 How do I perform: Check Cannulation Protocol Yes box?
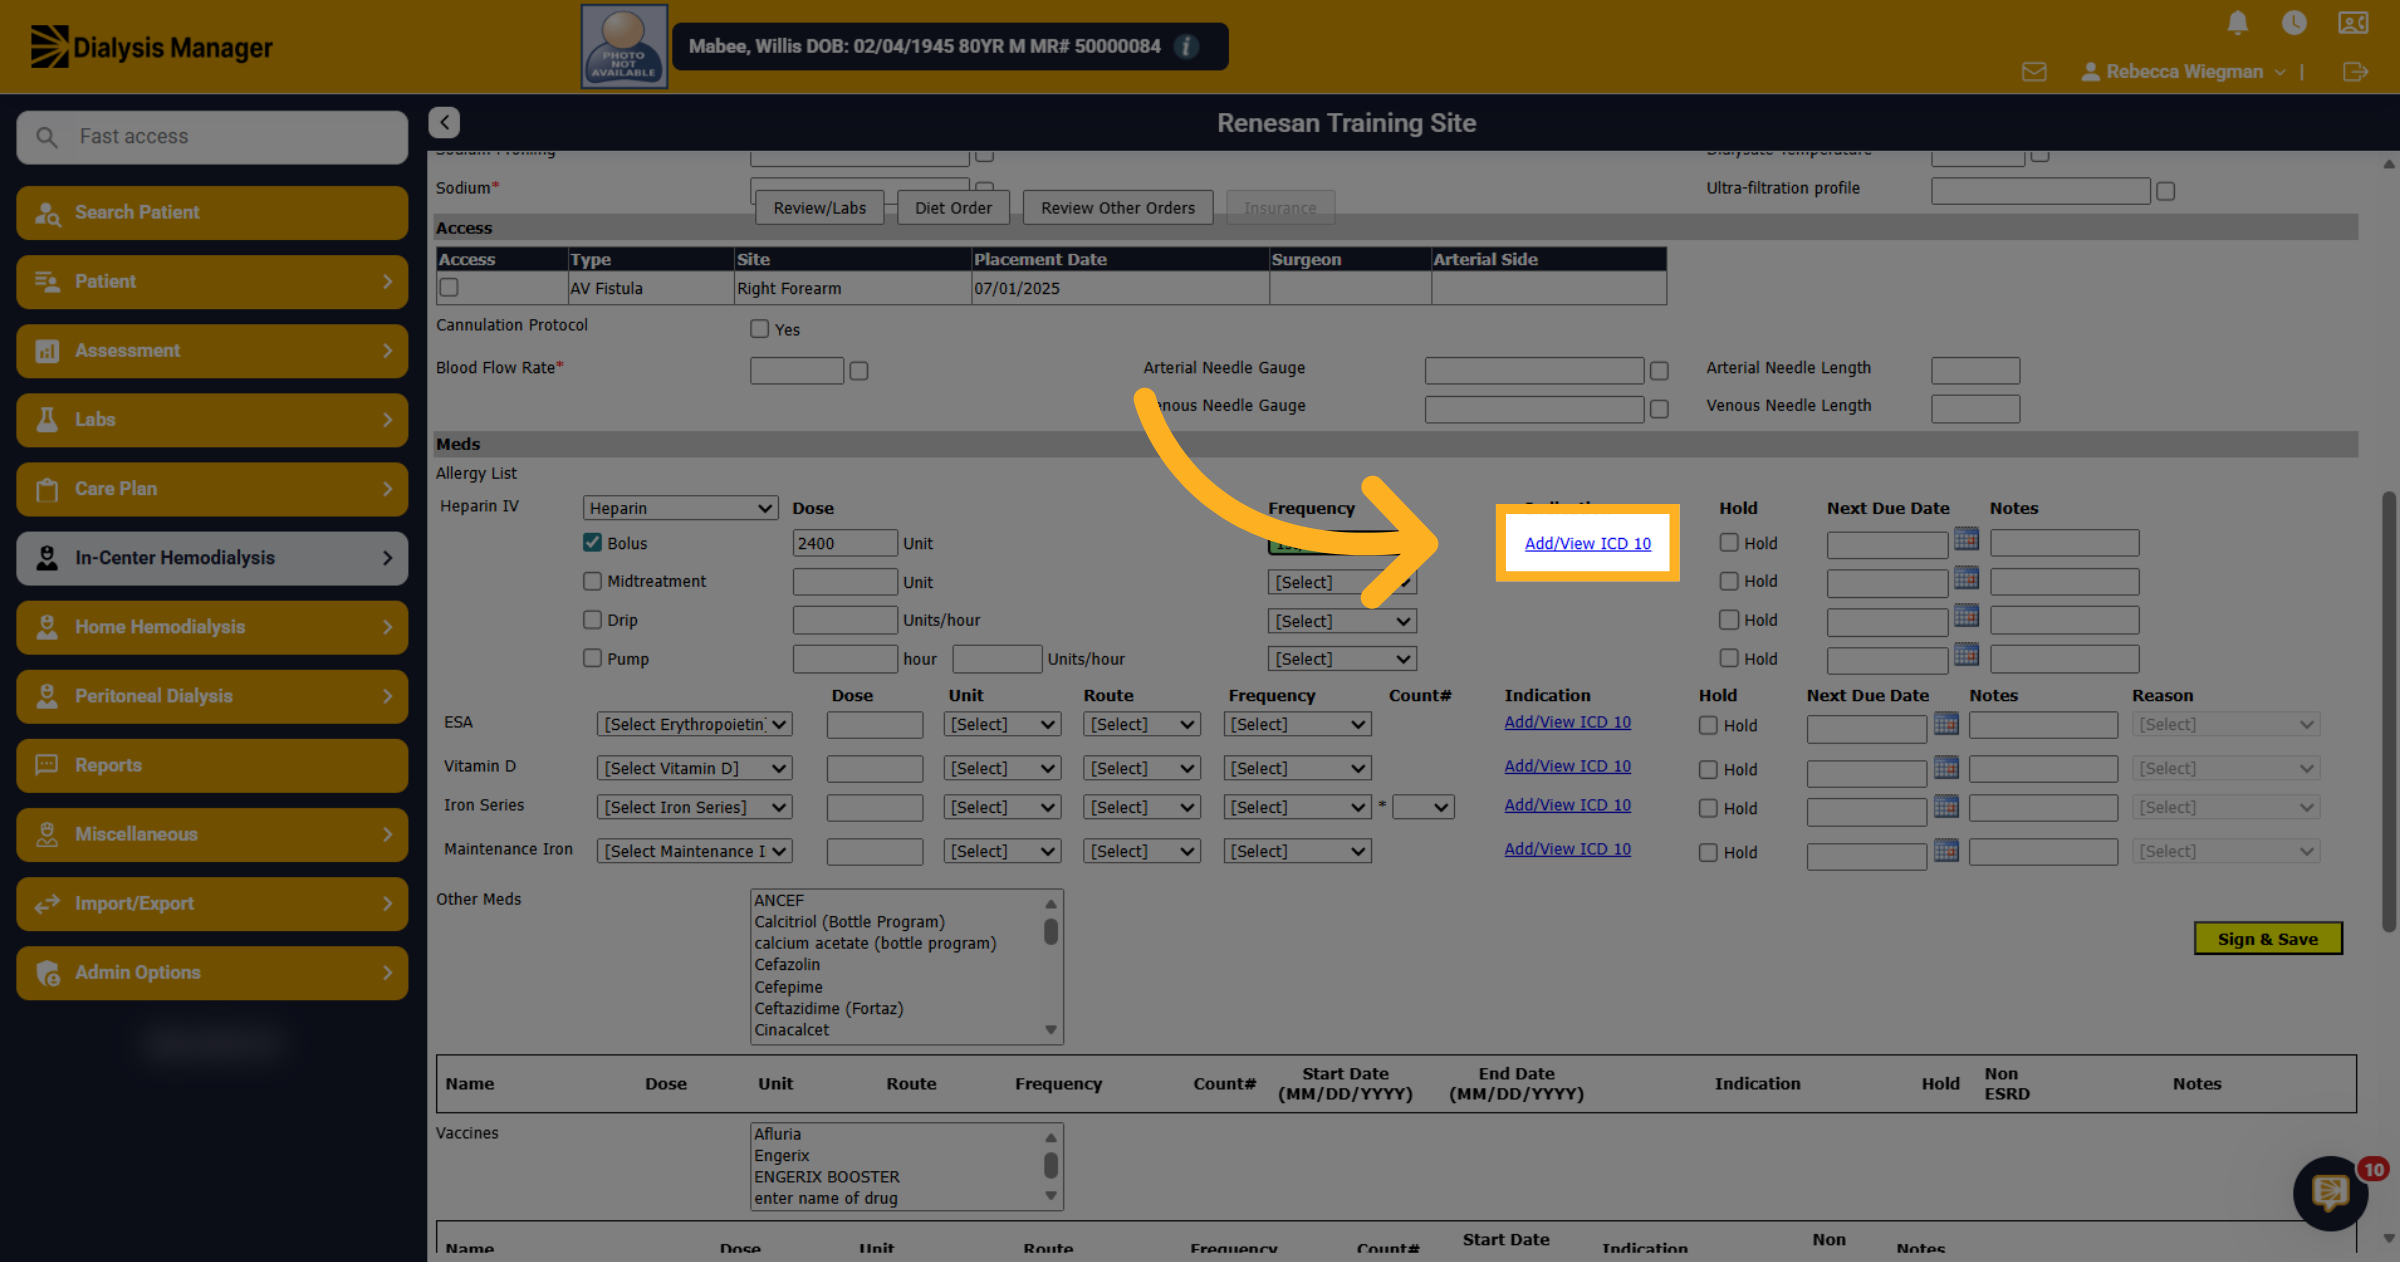tap(759, 329)
